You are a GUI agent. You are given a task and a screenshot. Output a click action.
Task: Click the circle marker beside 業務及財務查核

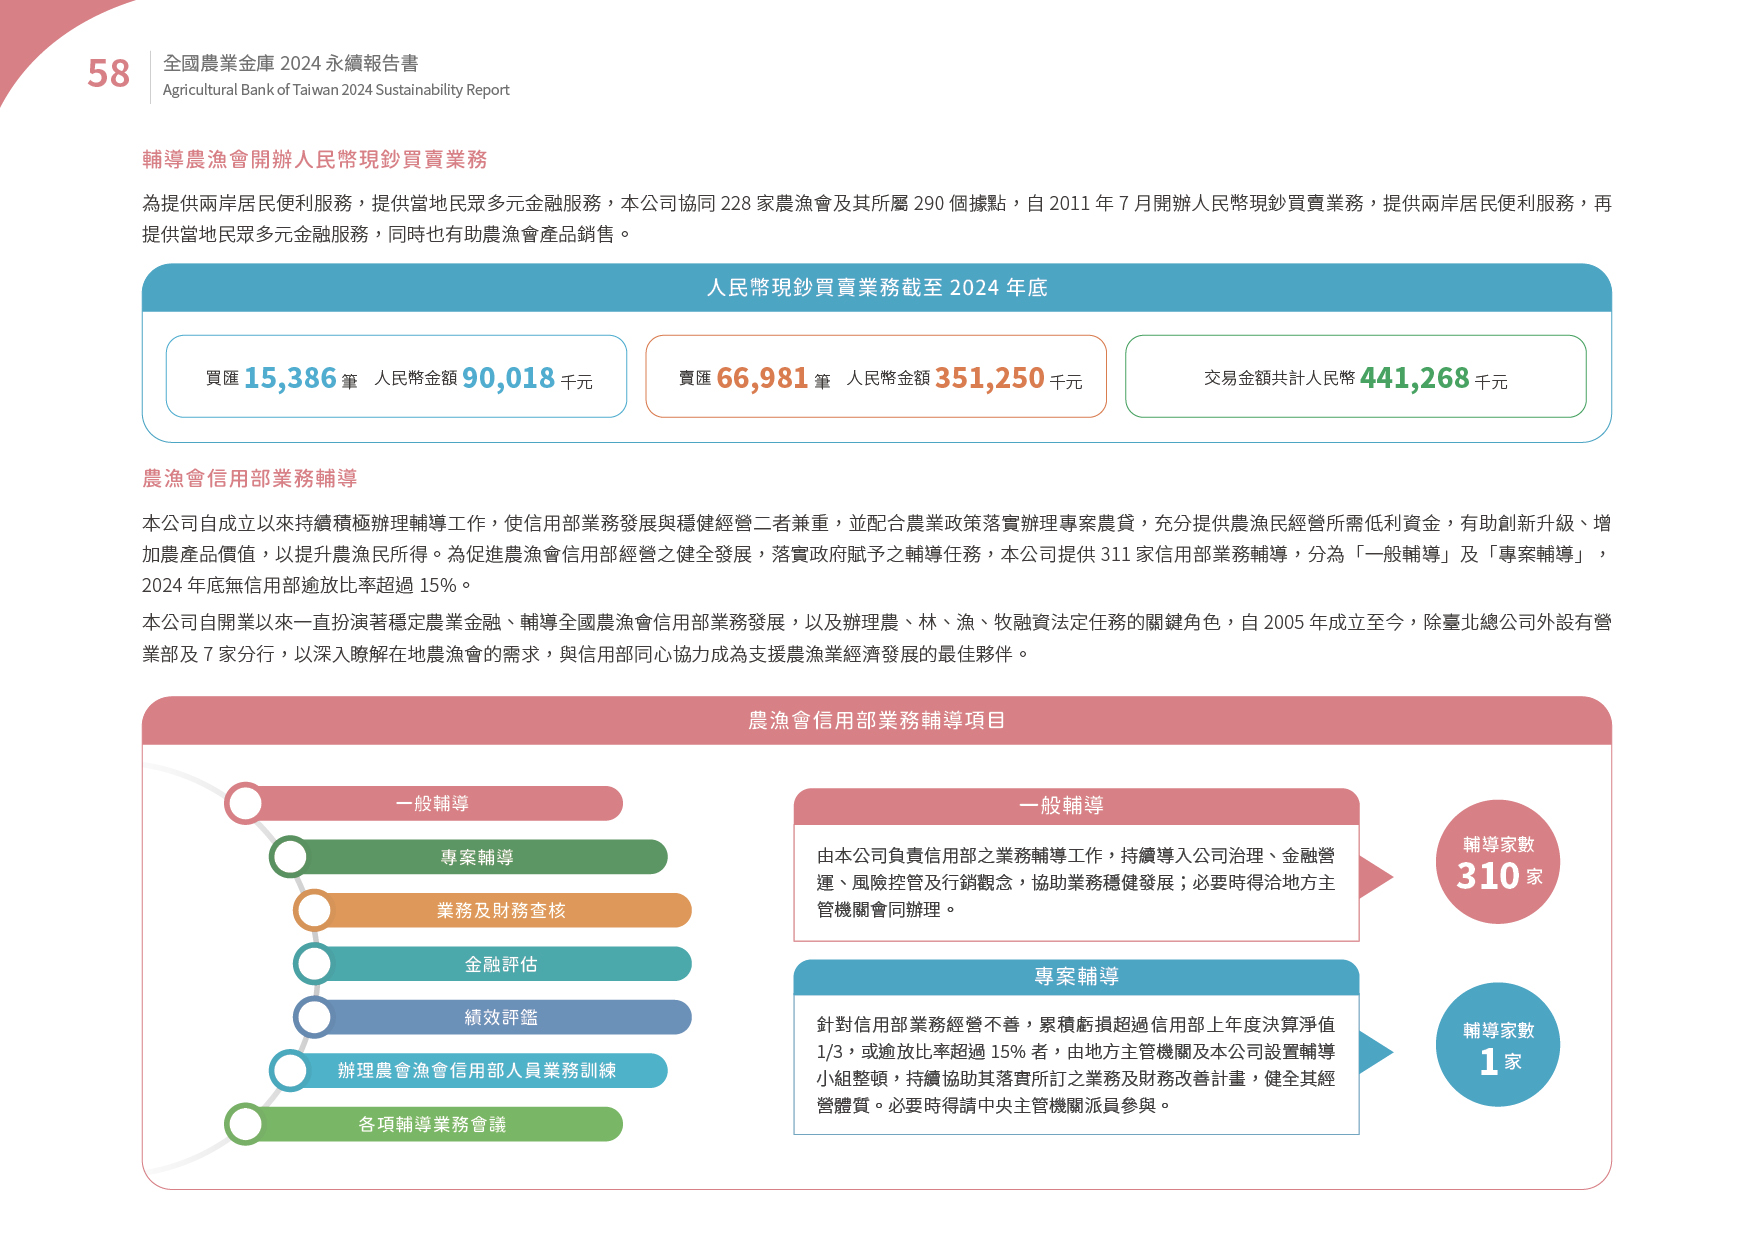[314, 910]
